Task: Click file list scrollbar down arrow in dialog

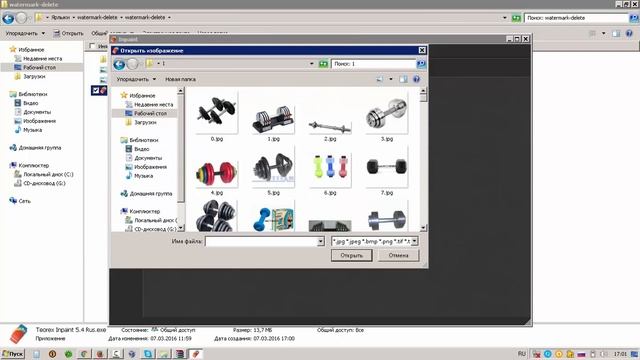Action: pyautogui.click(x=423, y=228)
